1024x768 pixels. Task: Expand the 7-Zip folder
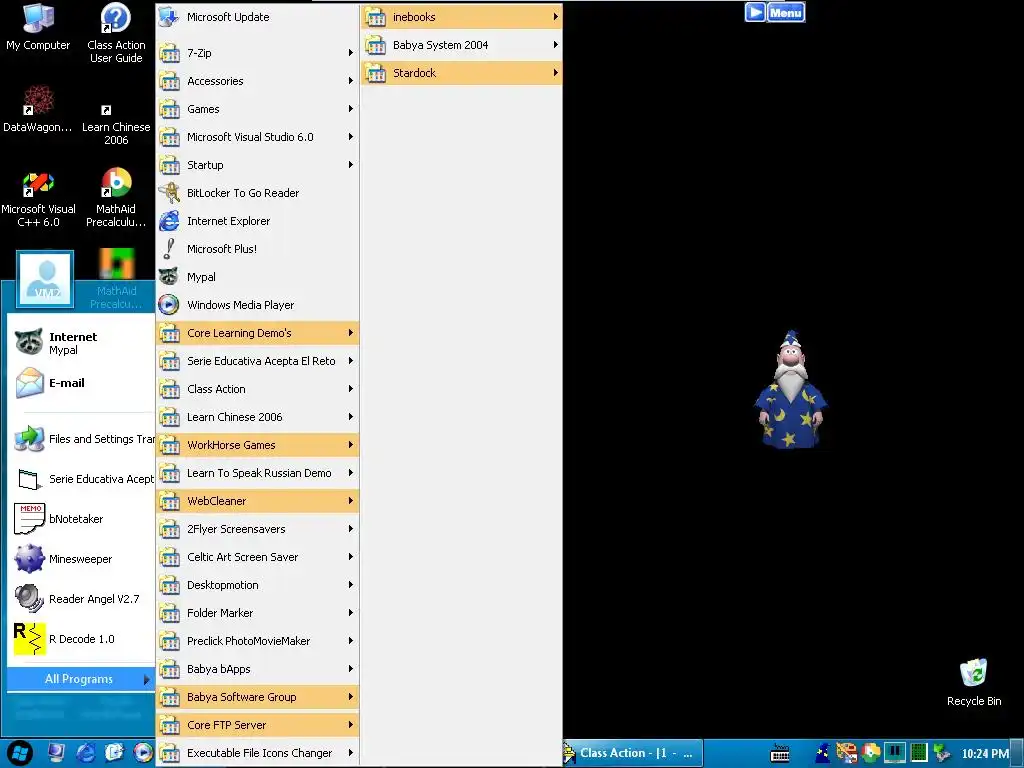point(258,53)
